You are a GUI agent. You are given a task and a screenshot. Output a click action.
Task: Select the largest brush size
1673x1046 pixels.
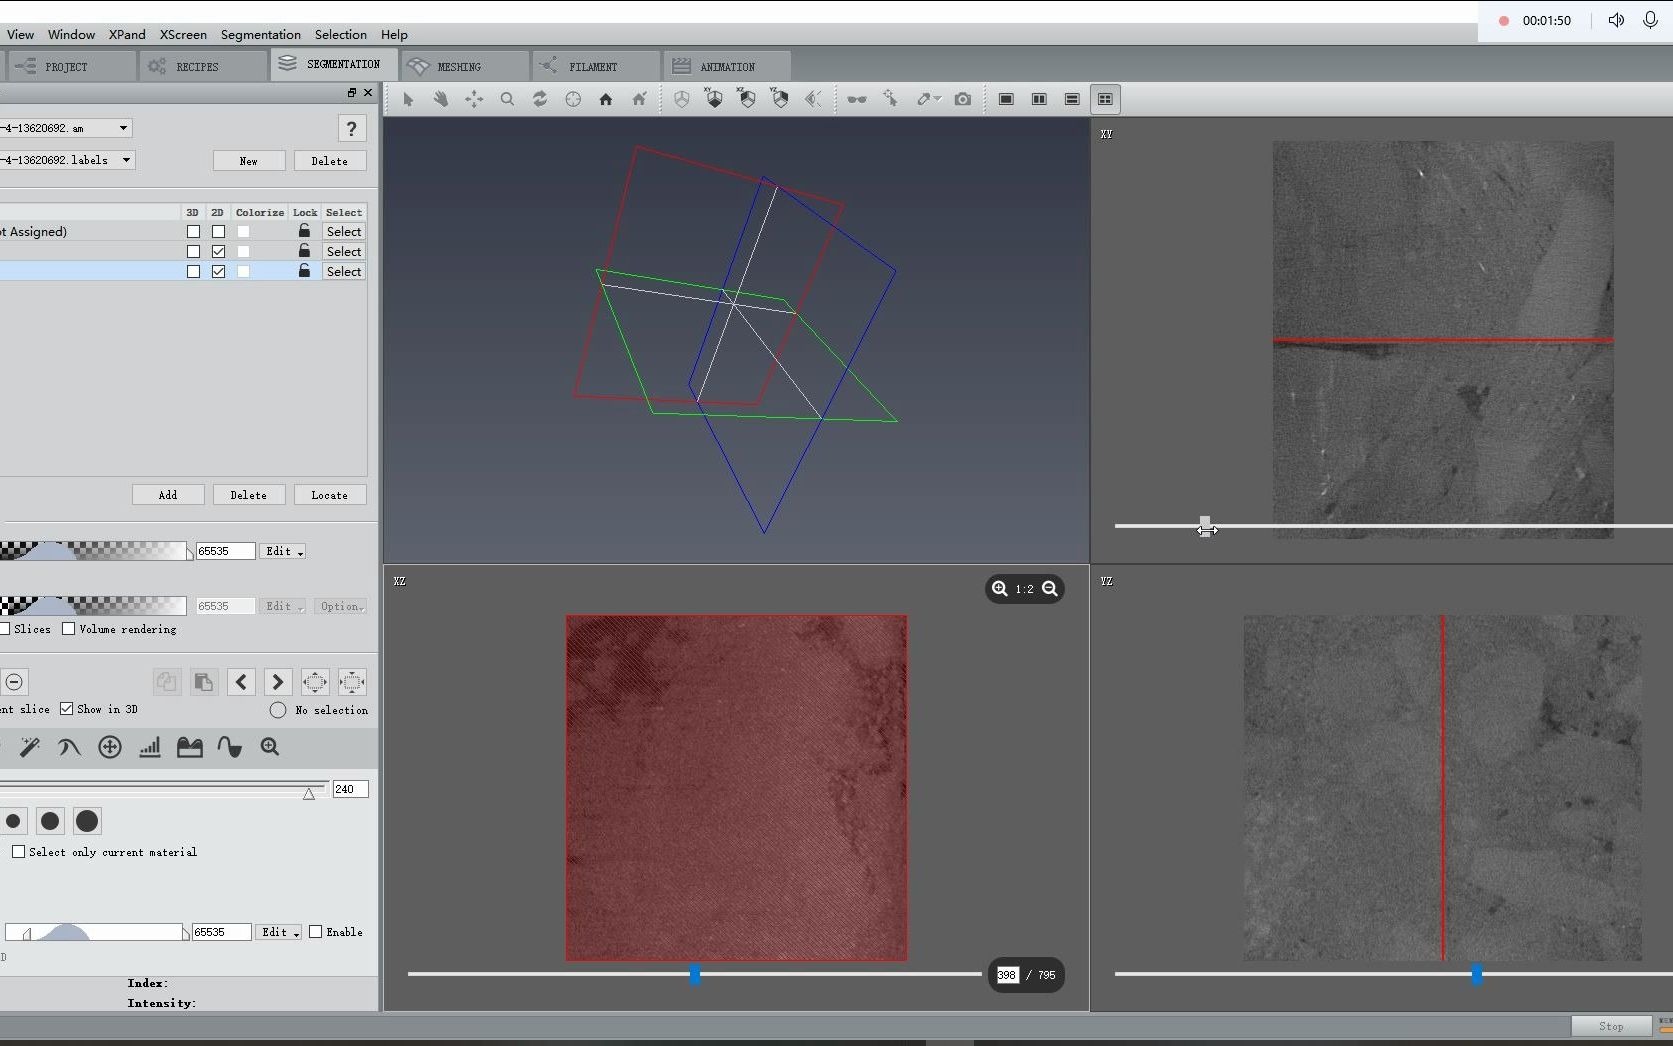(87, 821)
